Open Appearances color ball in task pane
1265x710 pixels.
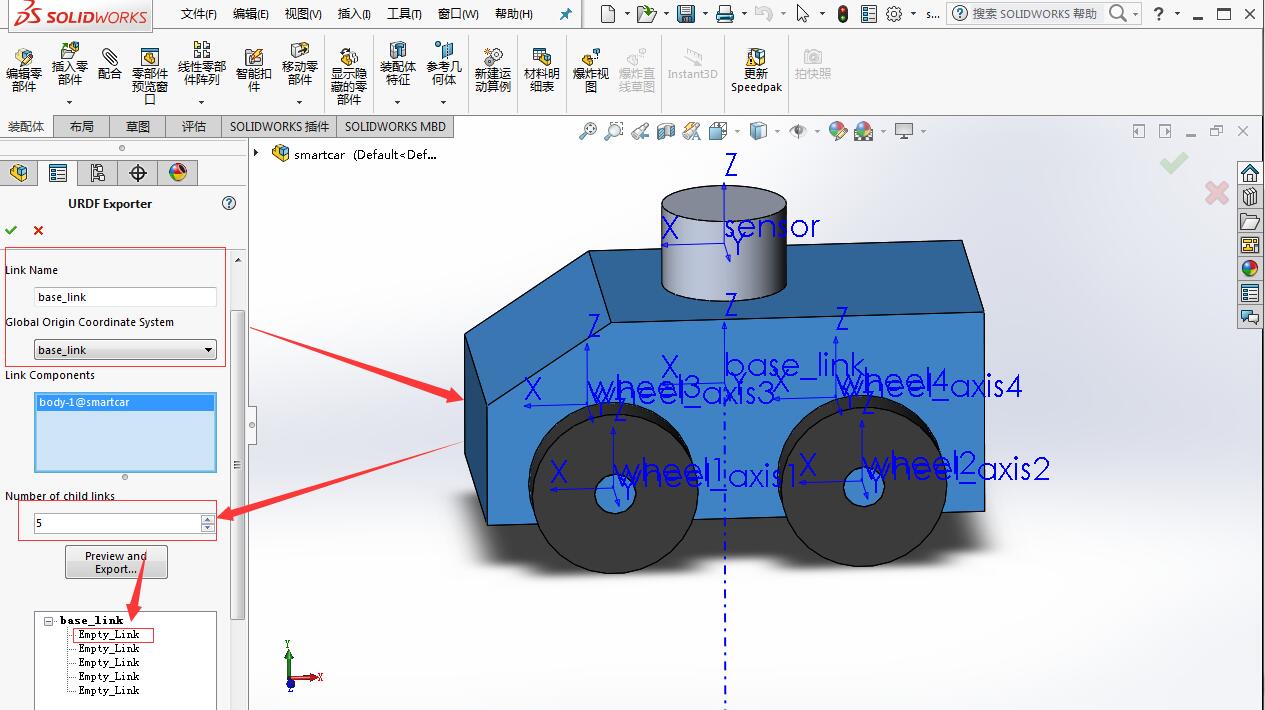1250,268
